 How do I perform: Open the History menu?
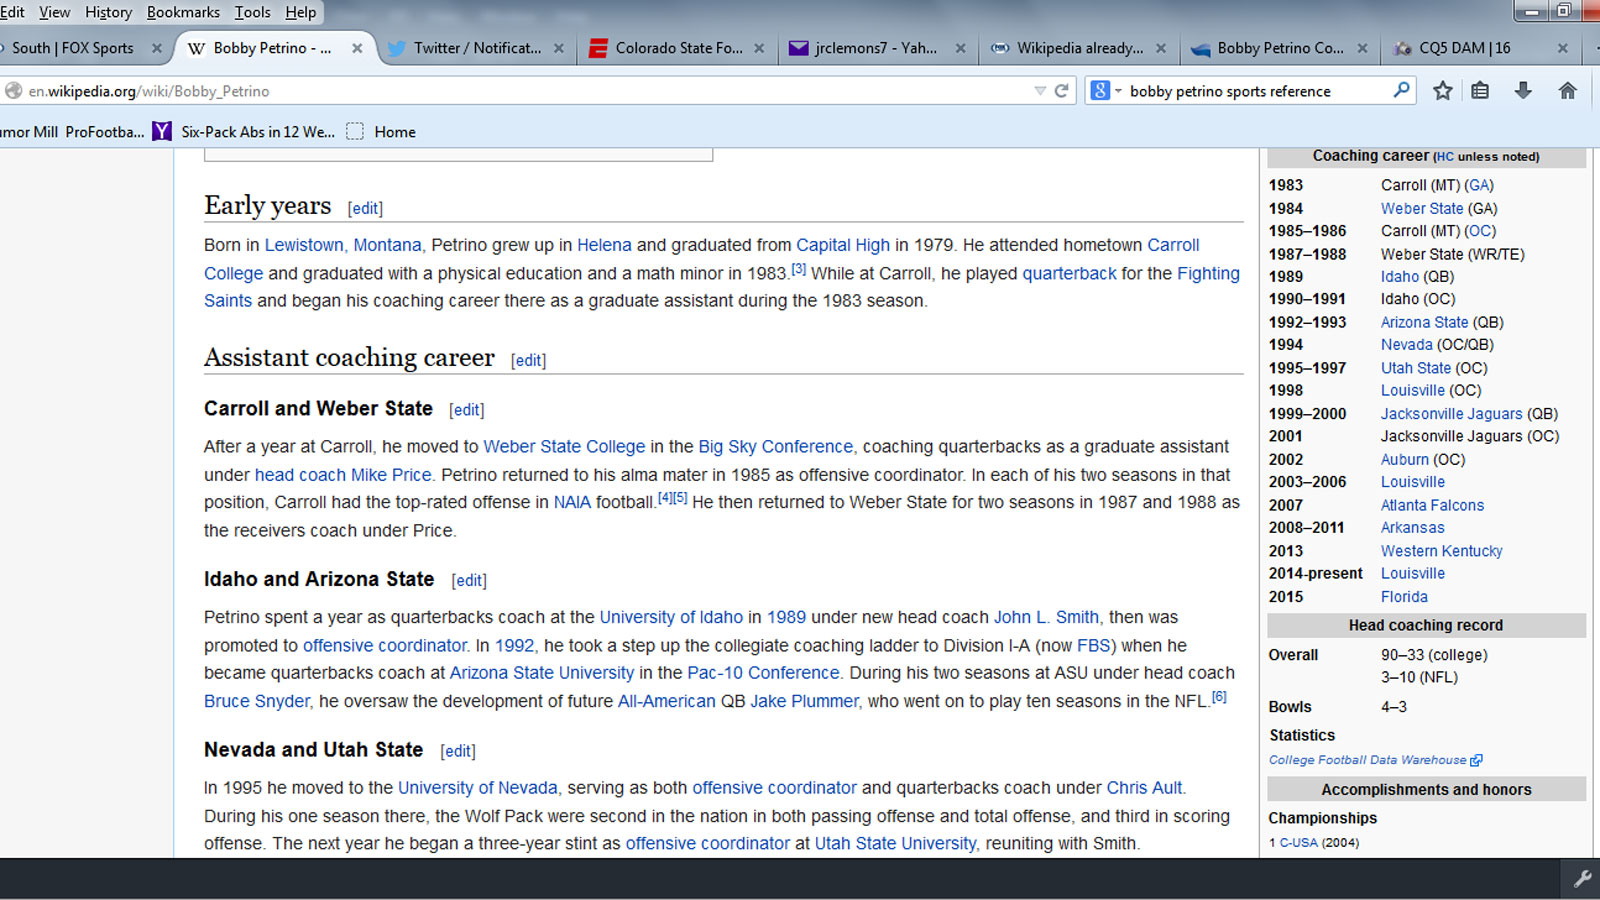108,12
